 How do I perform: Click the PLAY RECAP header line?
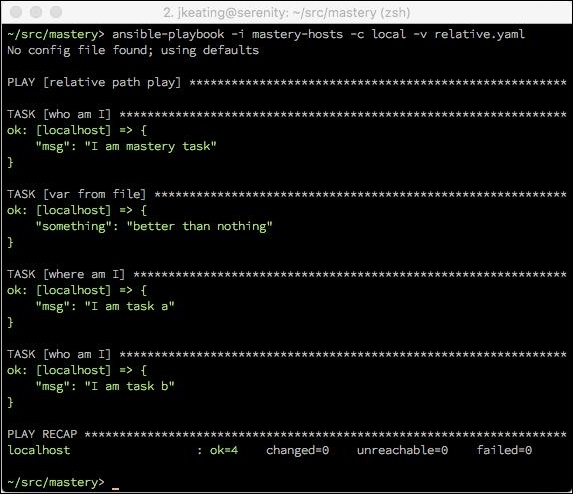tap(286, 434)
